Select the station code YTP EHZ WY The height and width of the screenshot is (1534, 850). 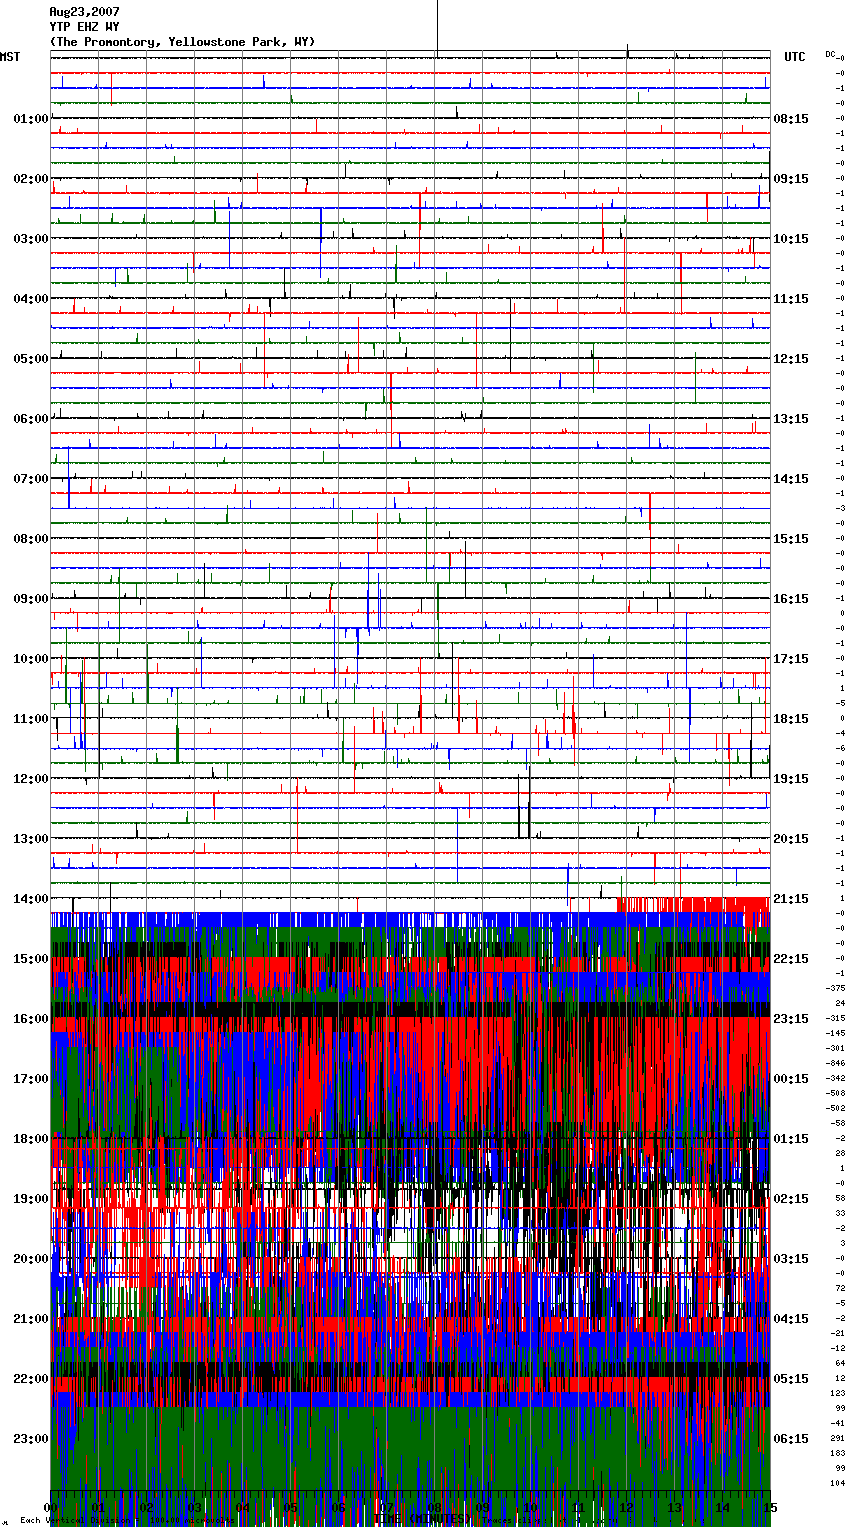[85, 27]
